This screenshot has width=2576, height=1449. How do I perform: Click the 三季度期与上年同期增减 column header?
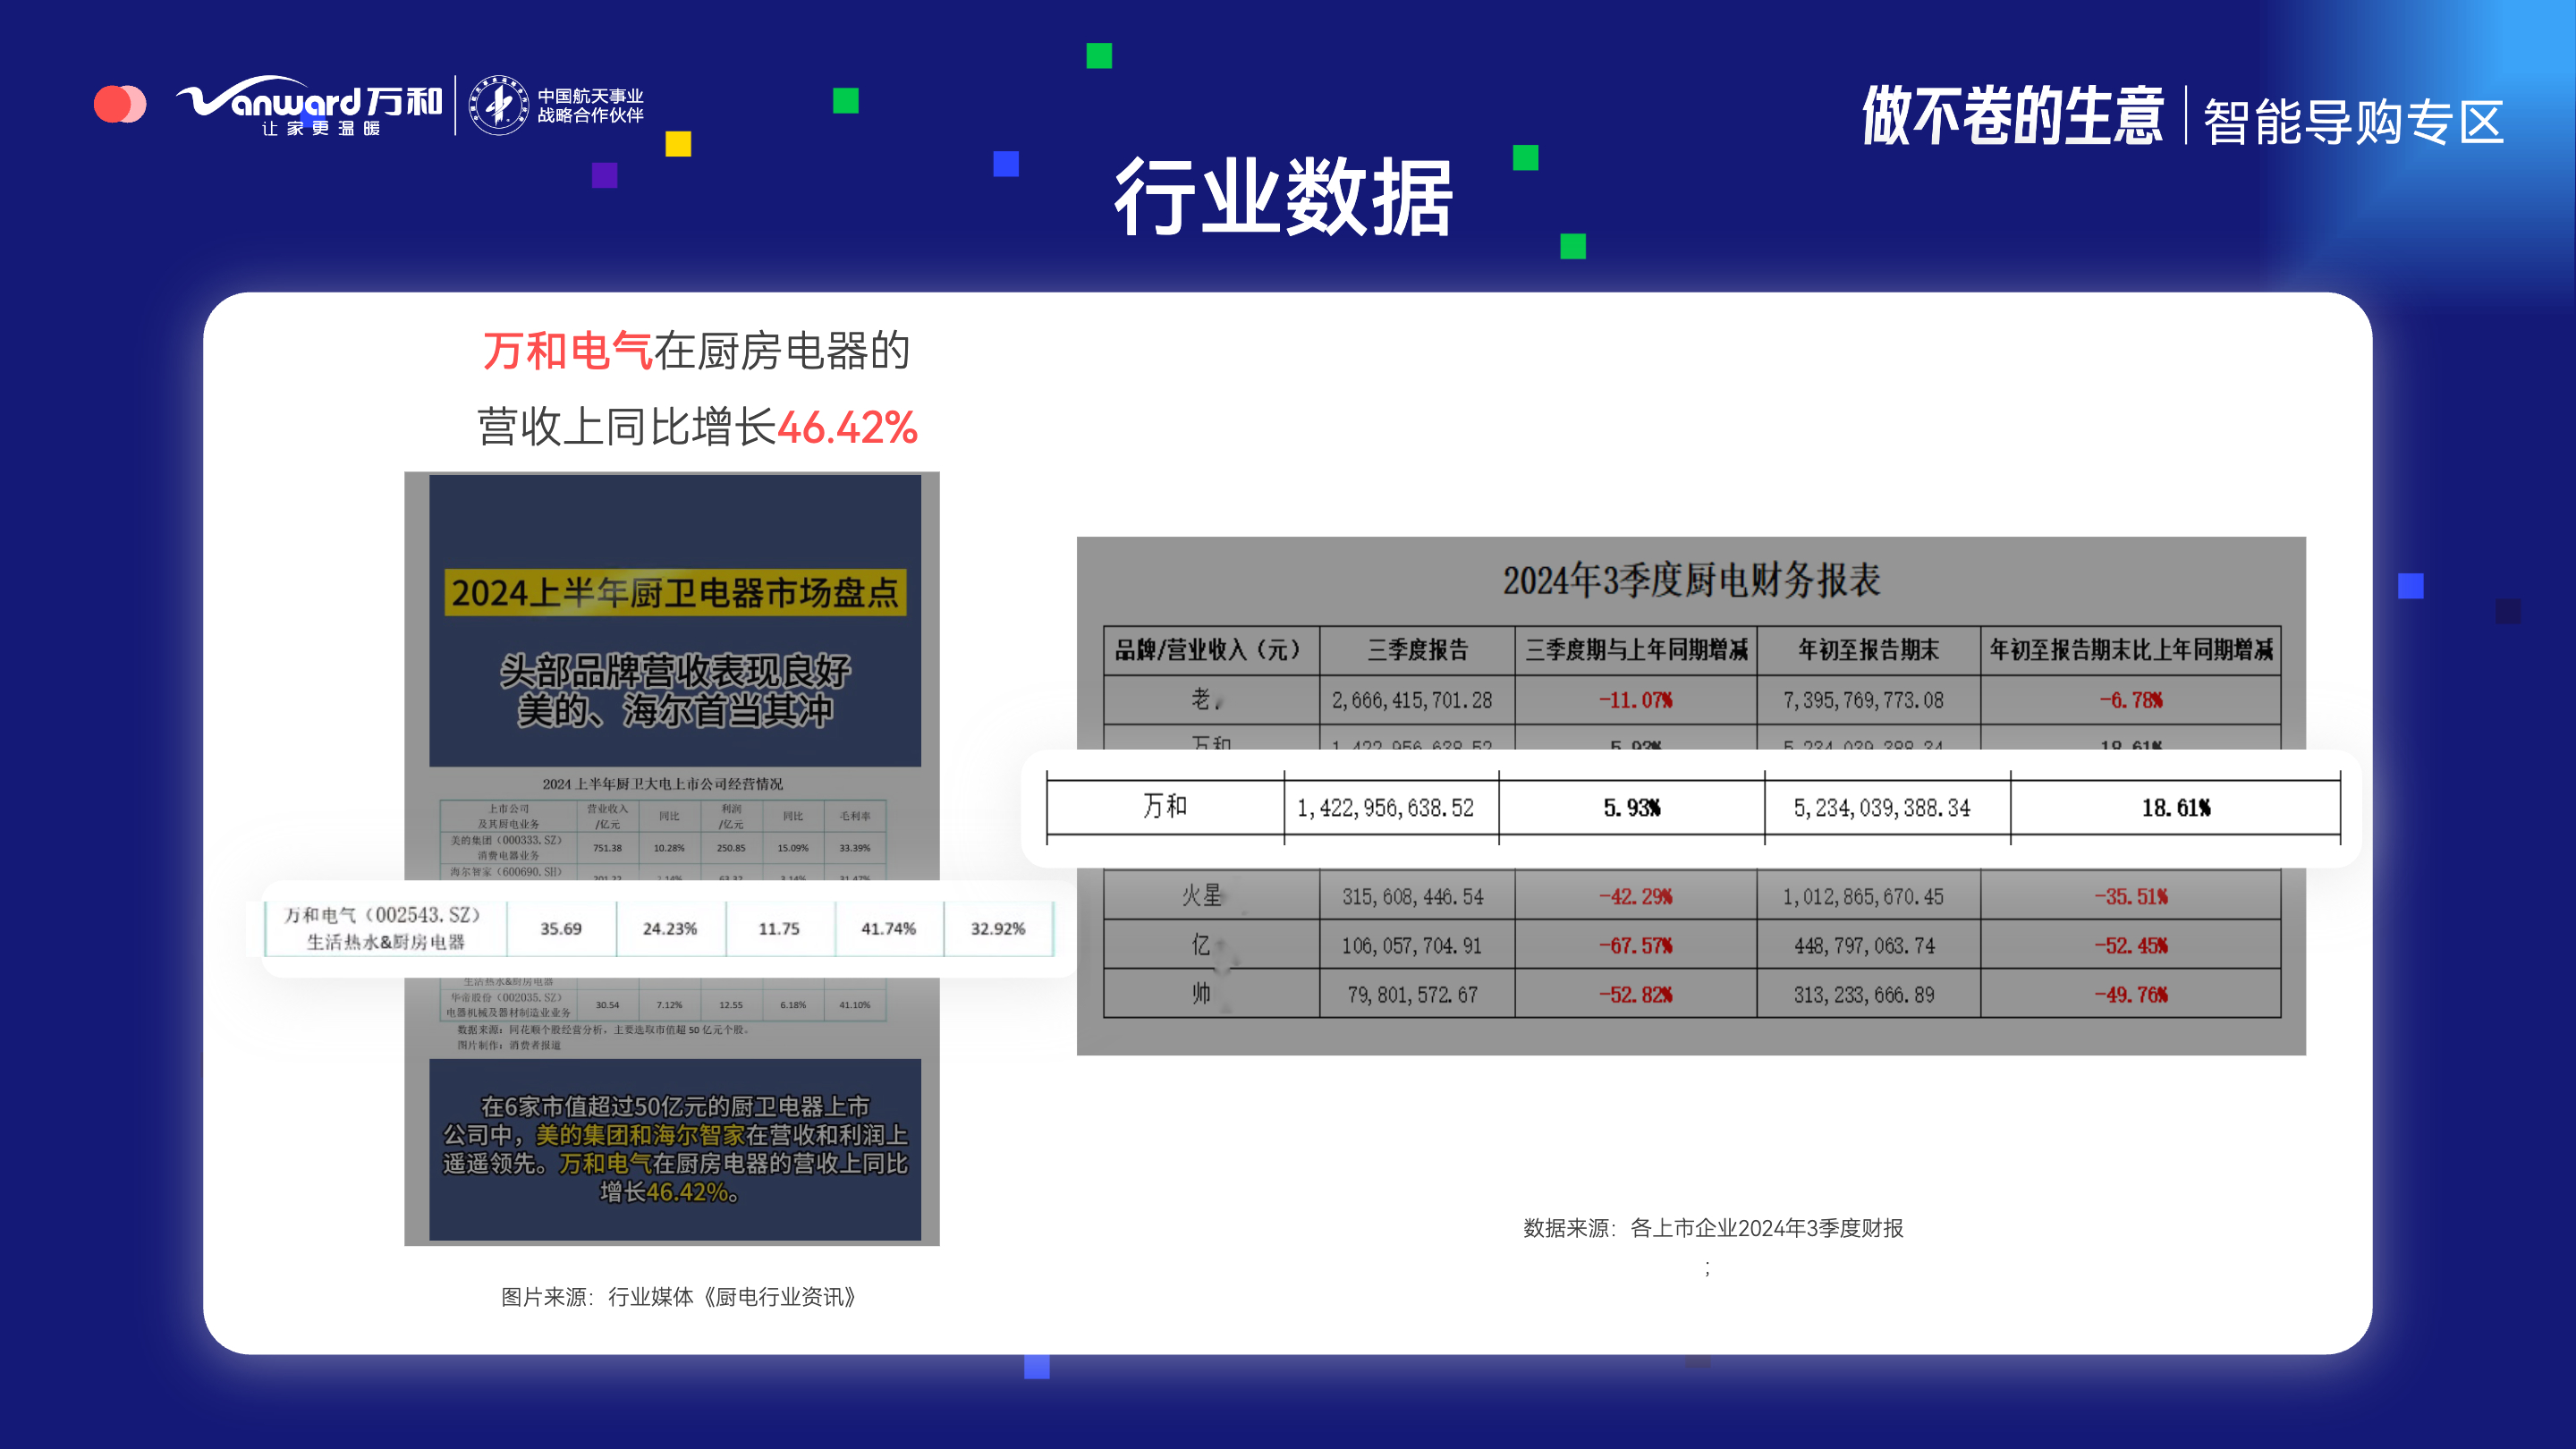click(1636, 650)
